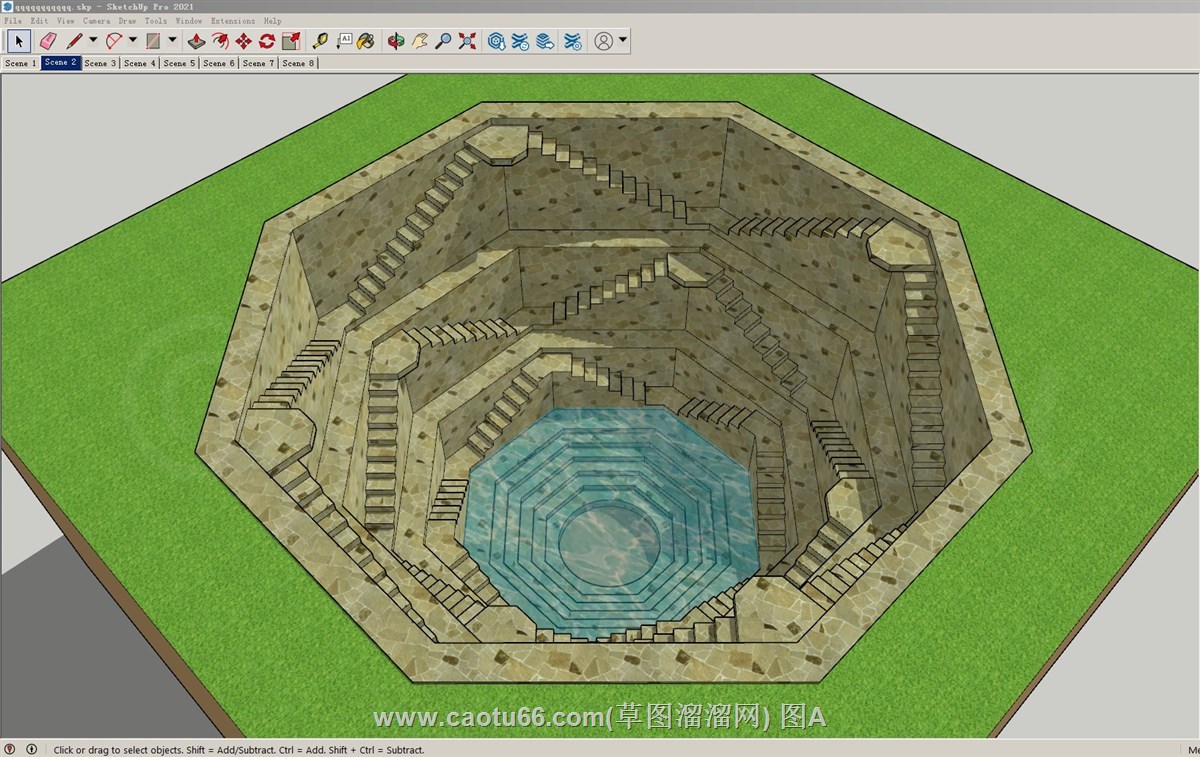Open the user account dropdown arrow
1200x757 pixels.
623,41
